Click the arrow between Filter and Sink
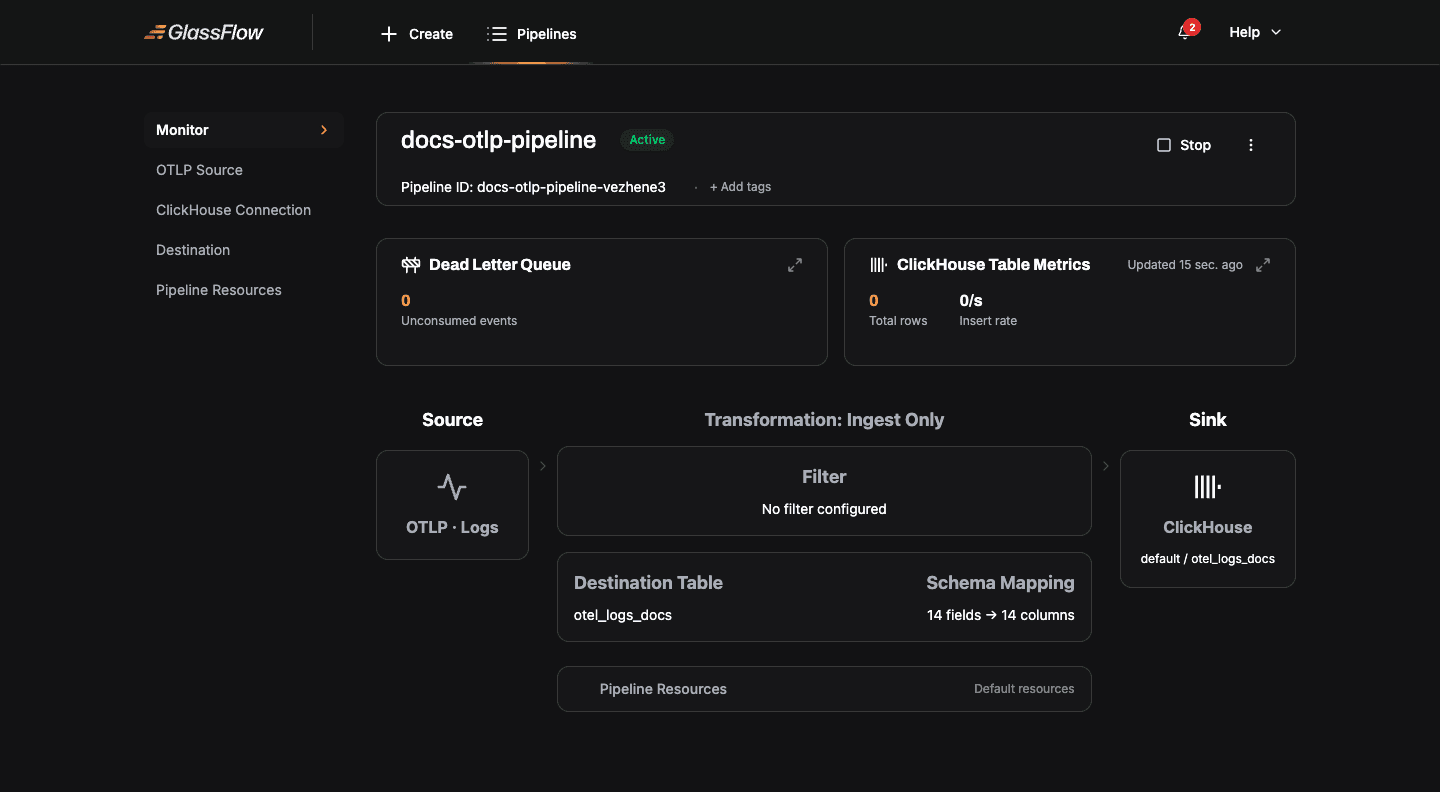 click(x=1106, y=466)
